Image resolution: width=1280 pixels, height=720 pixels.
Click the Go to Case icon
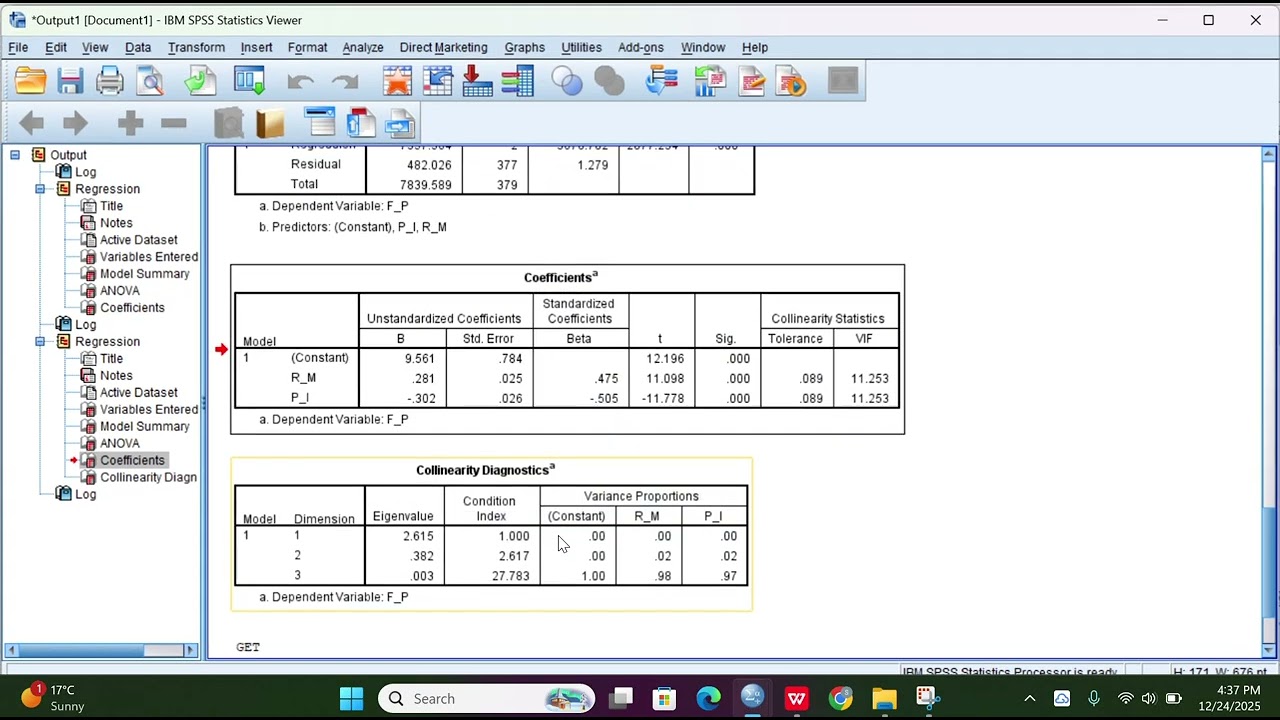[437, 81]
